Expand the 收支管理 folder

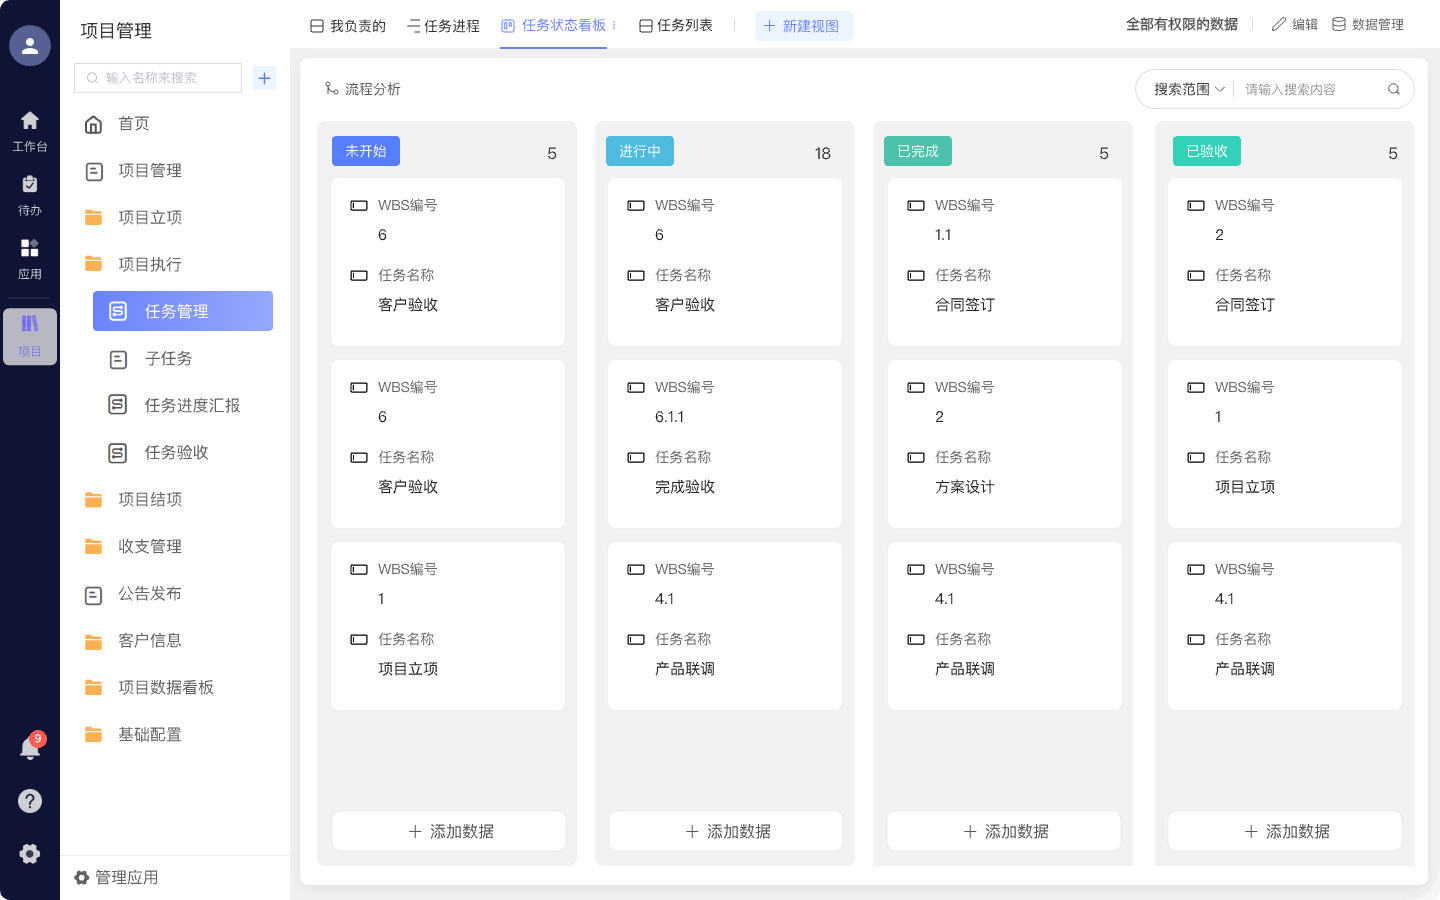click(150, 546)
